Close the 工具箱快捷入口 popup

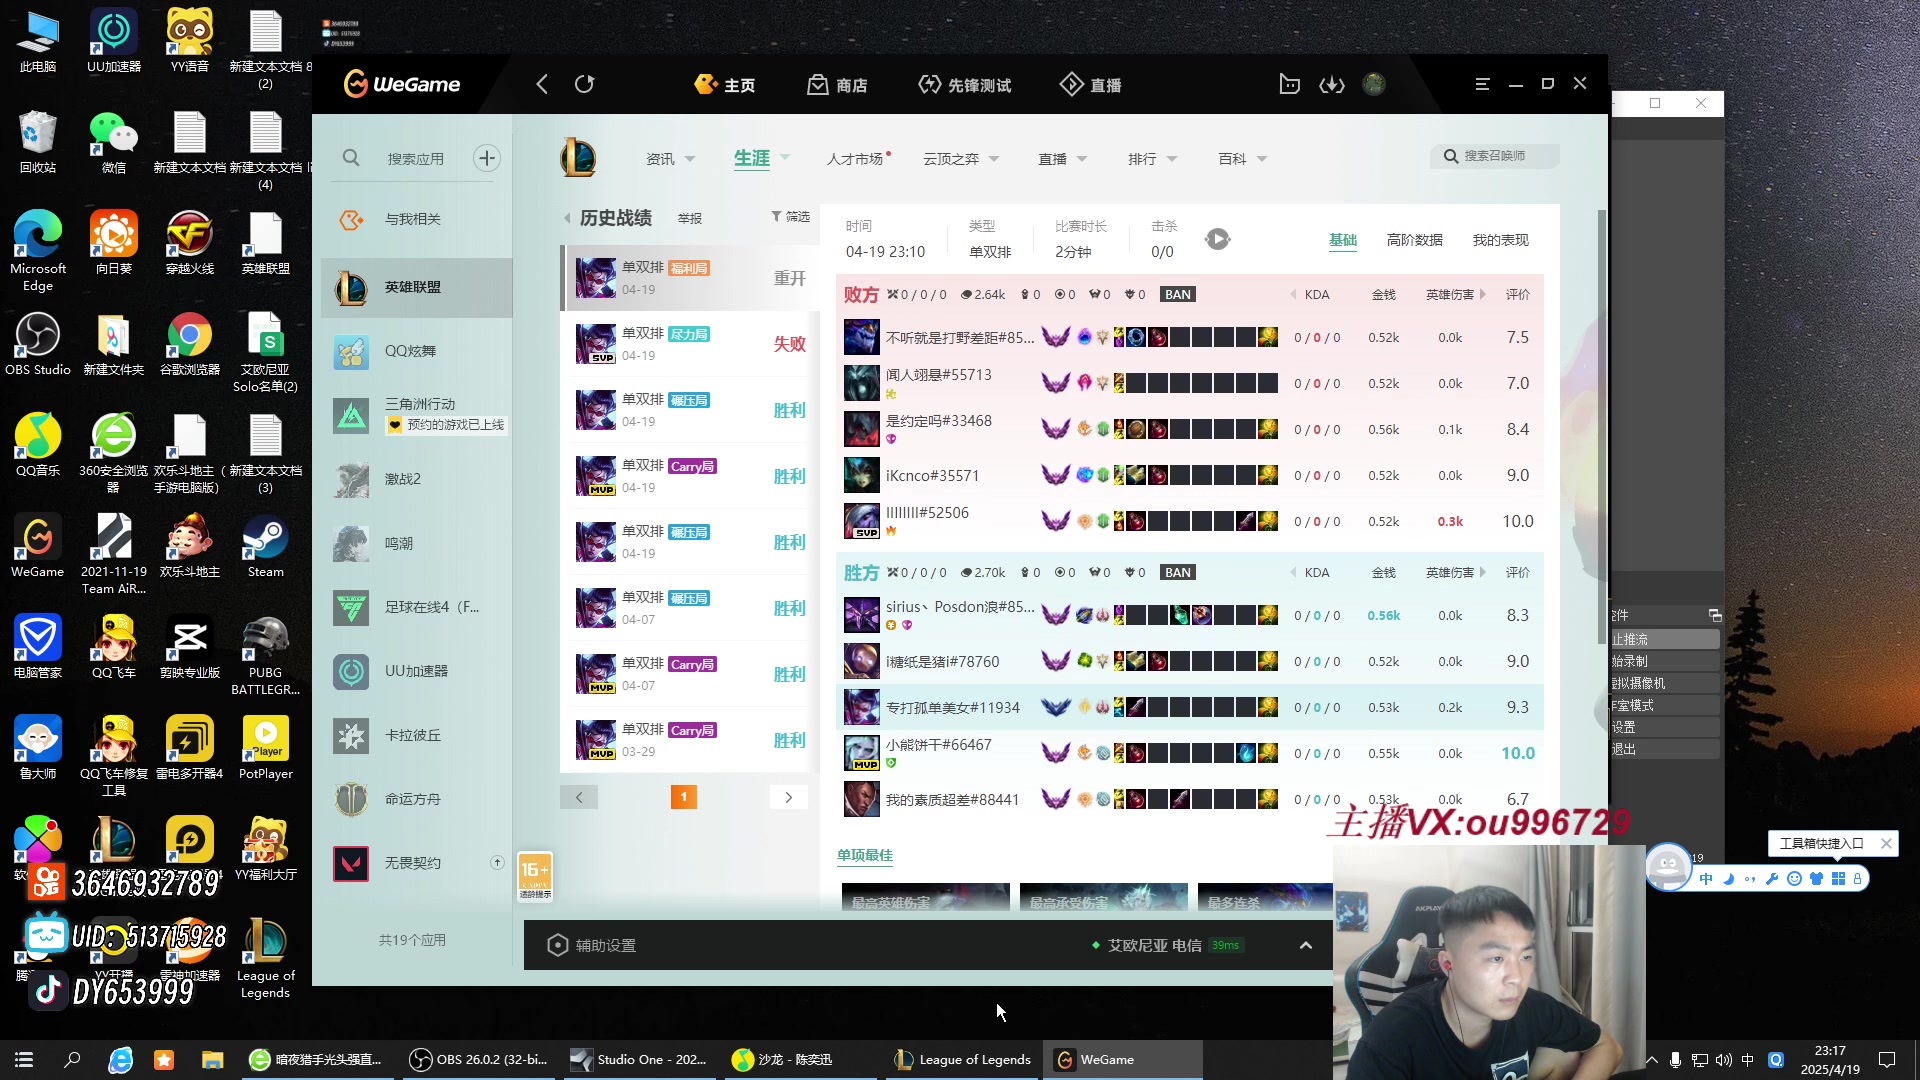click(x=1886, y=843)
